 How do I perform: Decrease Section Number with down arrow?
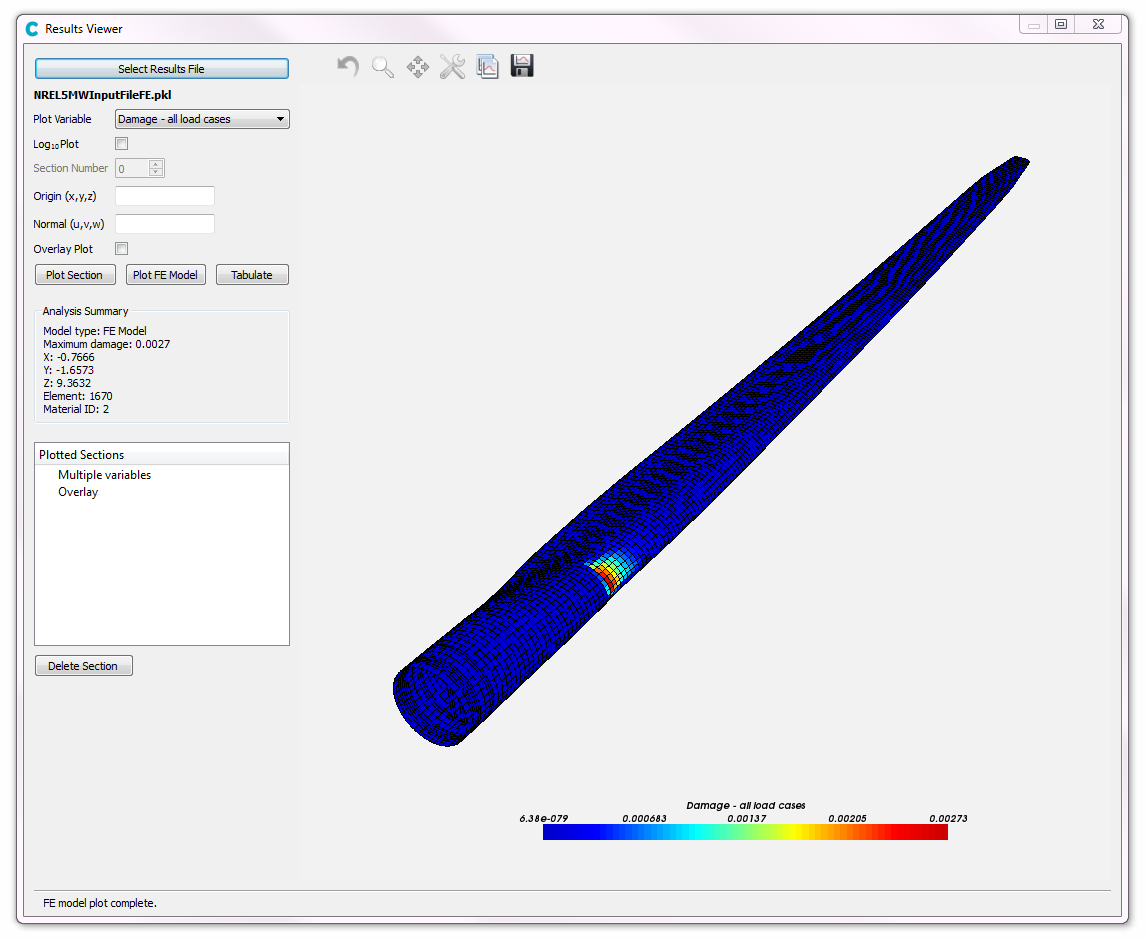click(x=156, y=173)
